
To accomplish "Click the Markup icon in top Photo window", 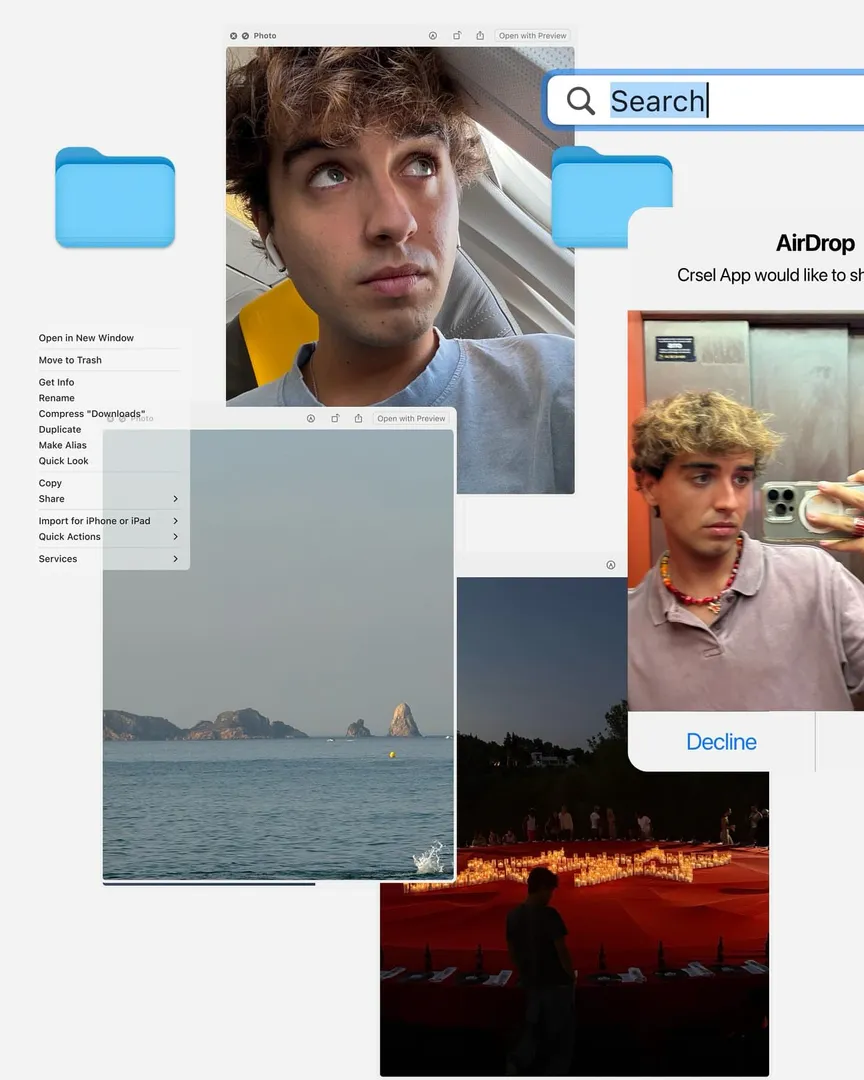I will 433,36.
